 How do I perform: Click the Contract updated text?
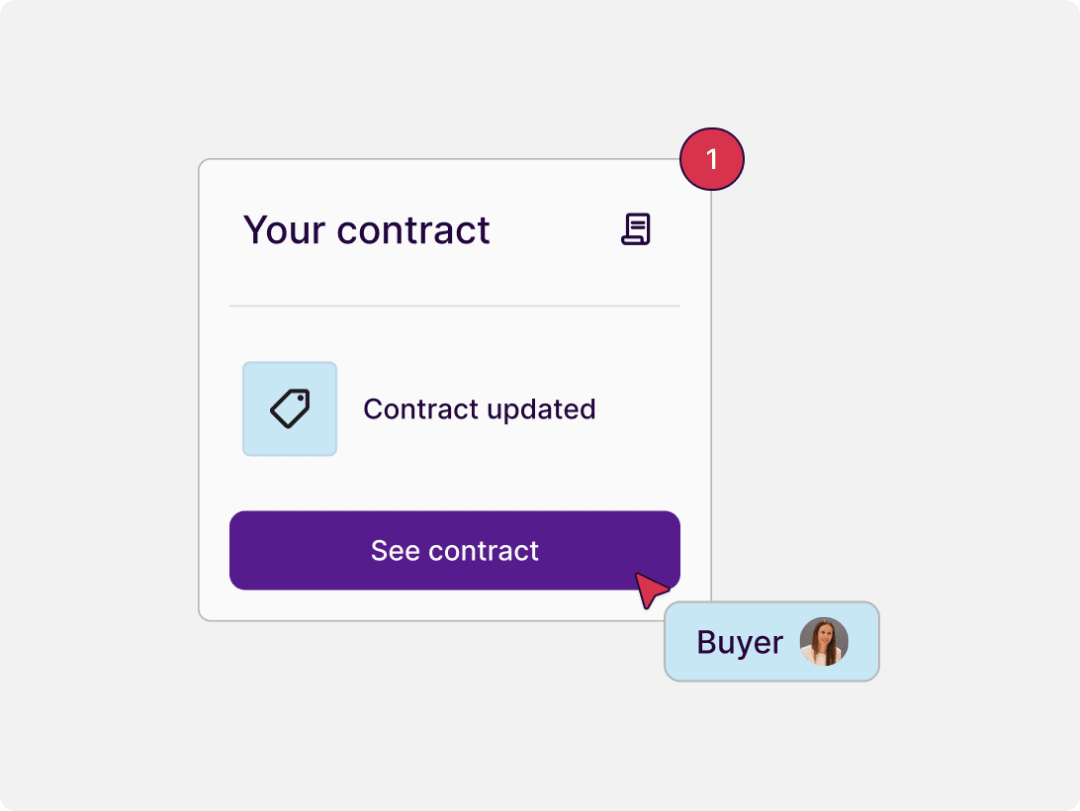479,409
